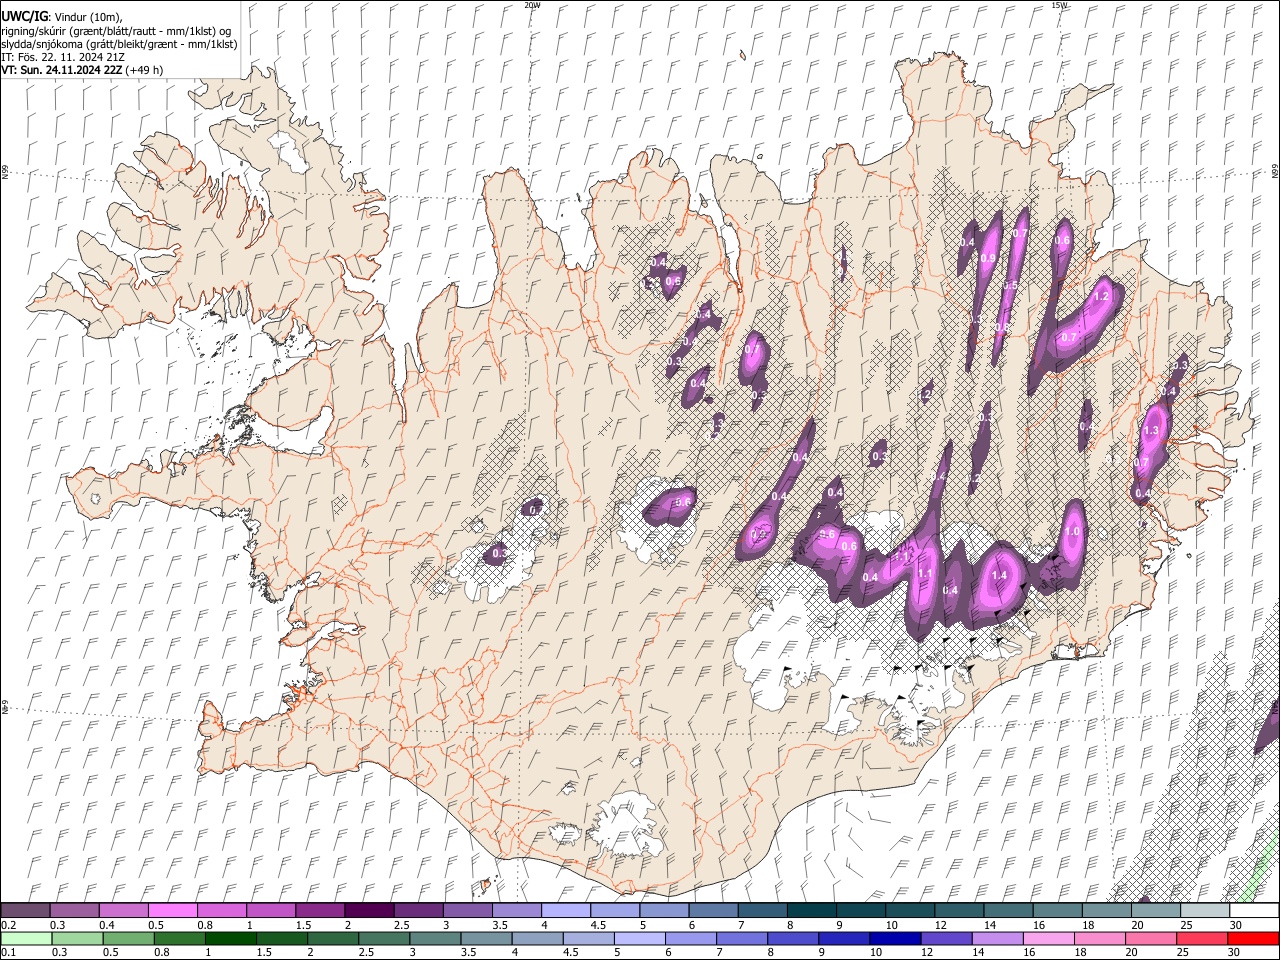The width and height of the screenshot is (1280, 960).
Task: Click the '0.1' label in rain legend
Action: (8, 952)
